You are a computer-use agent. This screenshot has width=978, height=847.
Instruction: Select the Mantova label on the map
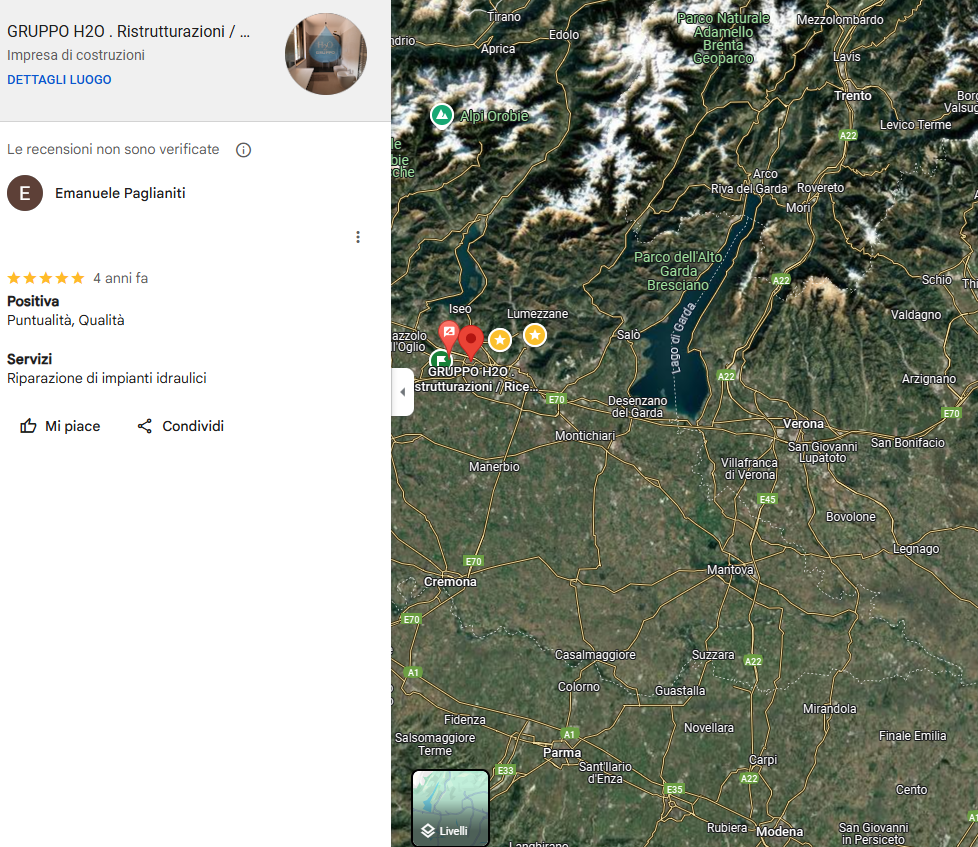click(x=730, y=569)
